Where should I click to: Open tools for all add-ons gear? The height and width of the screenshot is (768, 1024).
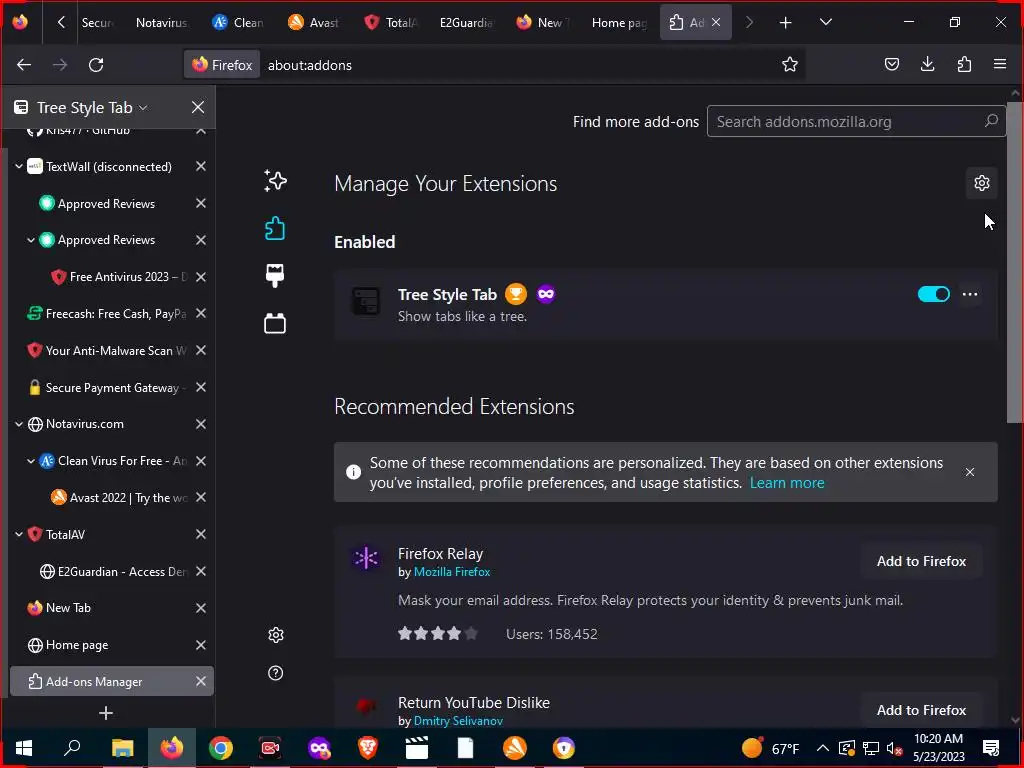pyautogui.click(x=982, y=184)
